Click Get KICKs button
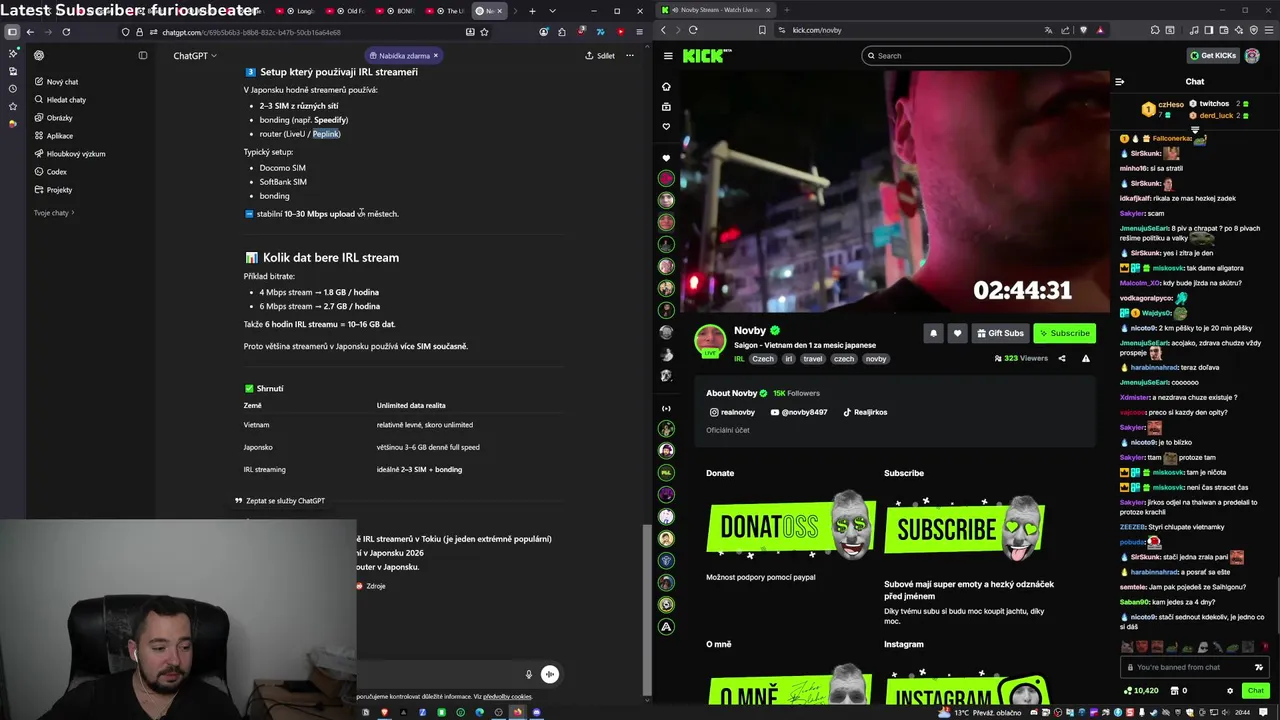This screenshot has height=720, width=1280. (1213, 56)
